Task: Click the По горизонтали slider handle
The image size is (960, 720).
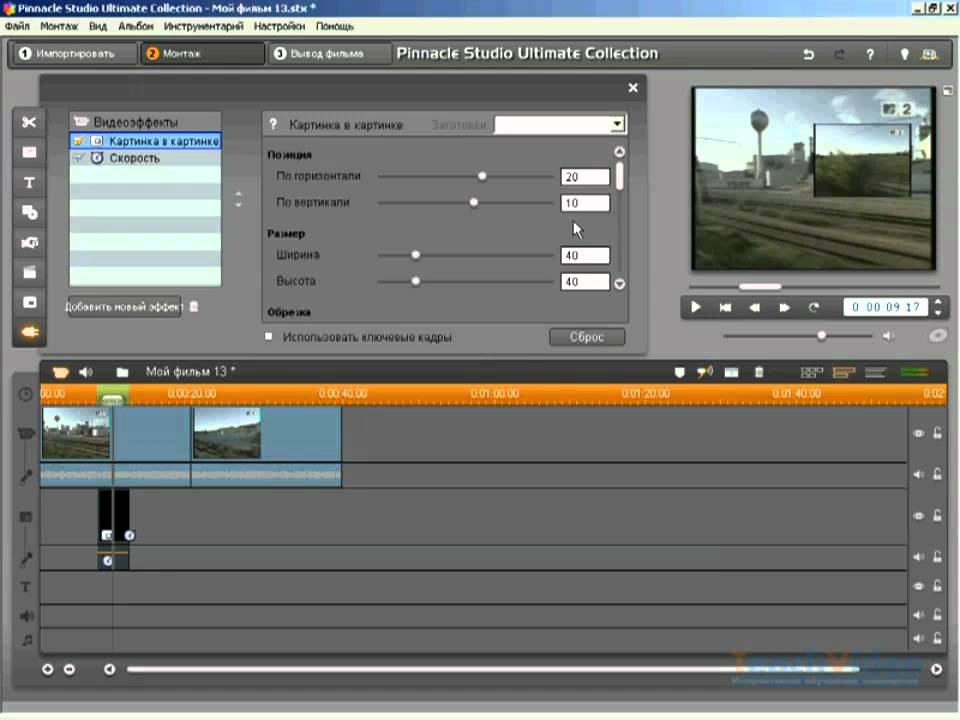Action: pos(482,176)
